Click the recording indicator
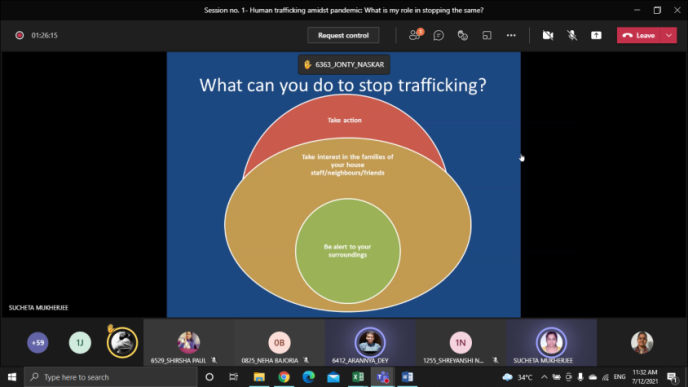Screen dimensions: 688x387 [19, 35]
